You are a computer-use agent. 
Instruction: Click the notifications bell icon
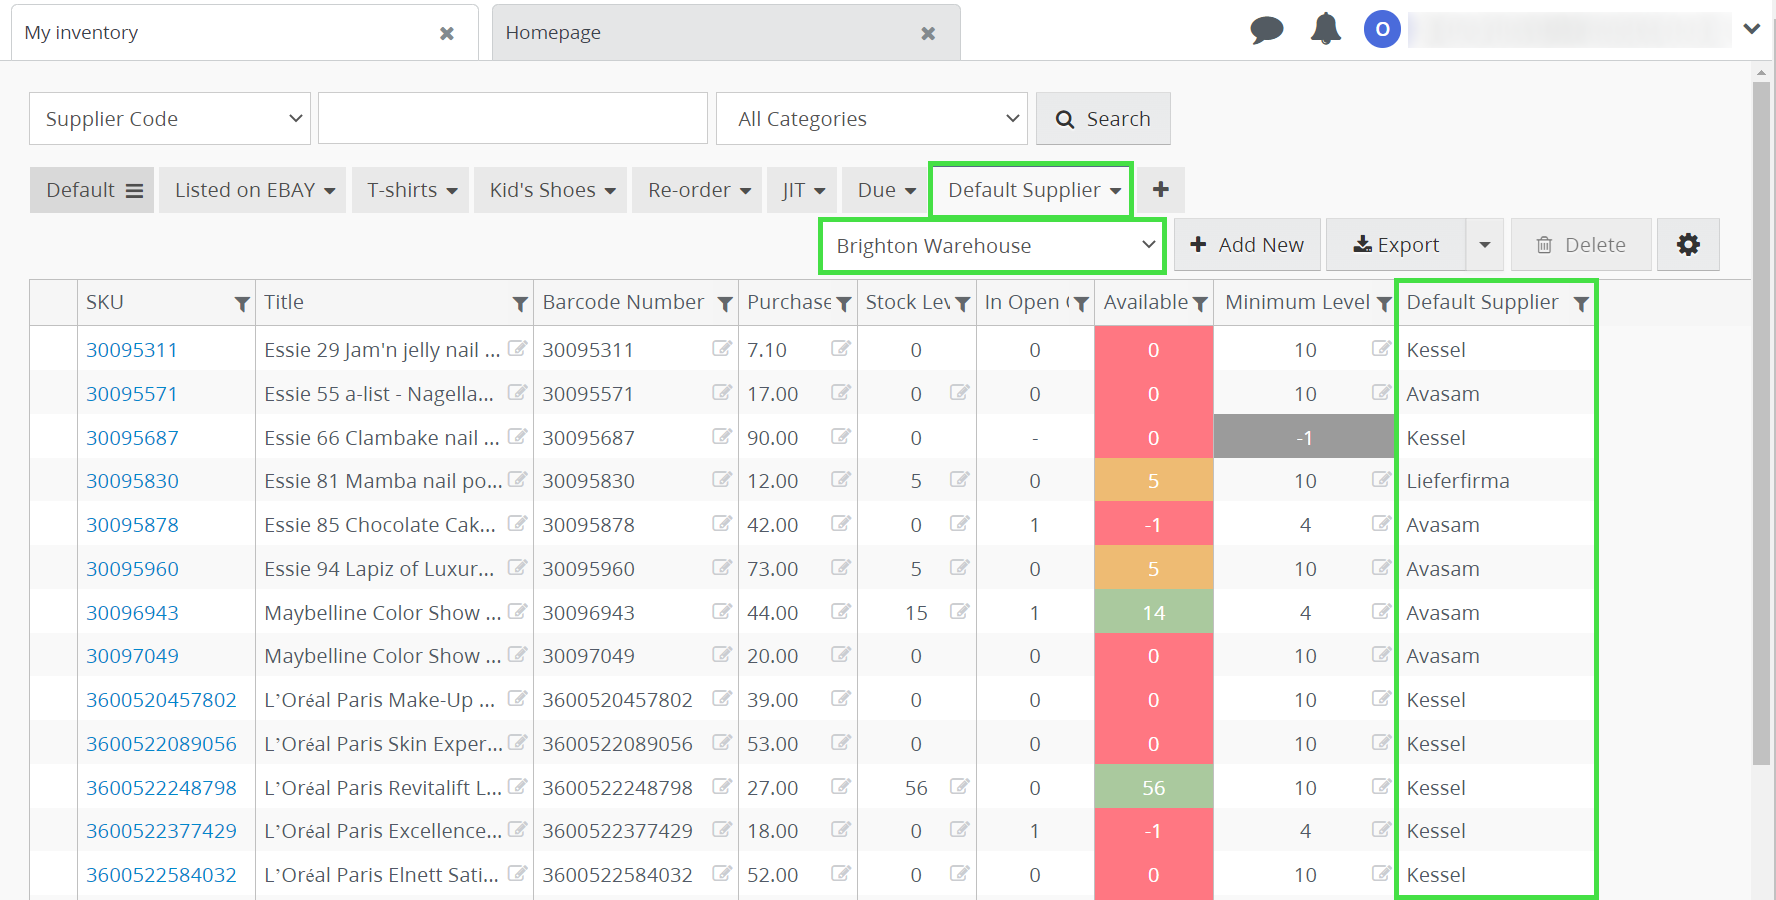pos(1325,30)
